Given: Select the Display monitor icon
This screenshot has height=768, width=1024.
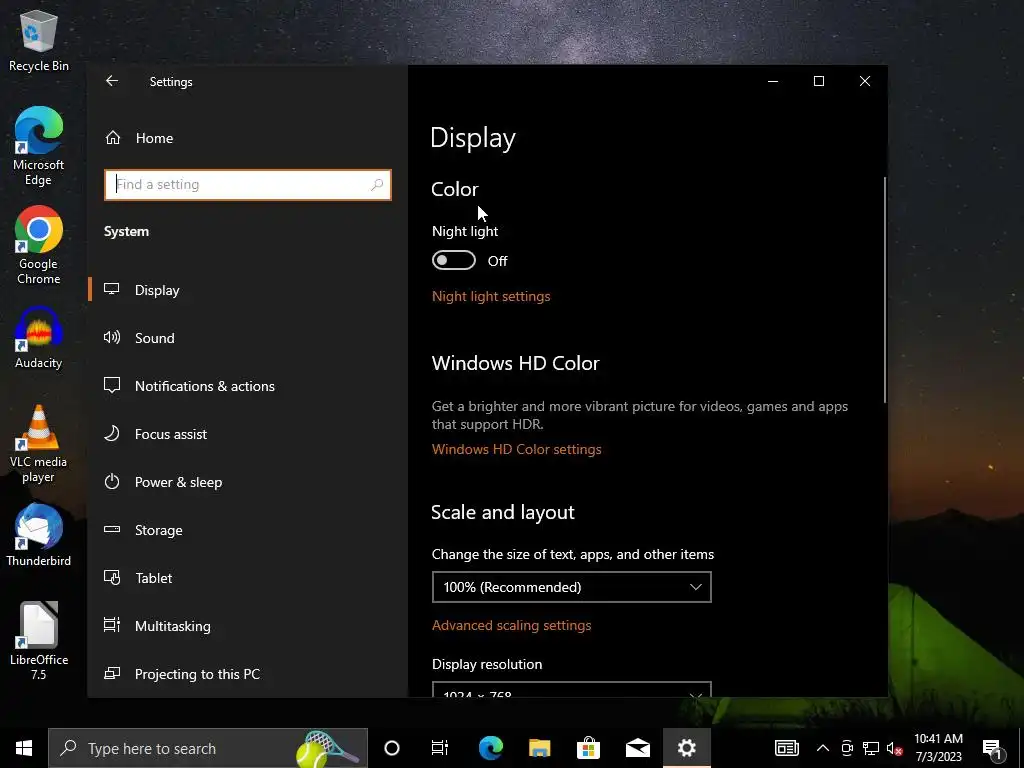Looking at the screenshot, I should [112, 289].
